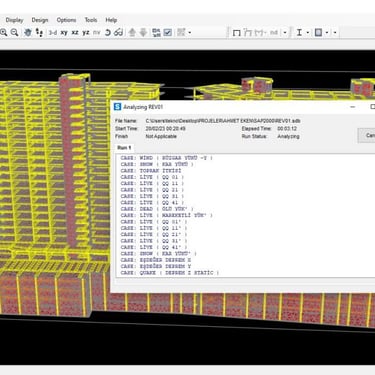Select the Pan hand tool
Viewport: 375px width, 375px height.
pyautogui.click(x=28, y=32)
